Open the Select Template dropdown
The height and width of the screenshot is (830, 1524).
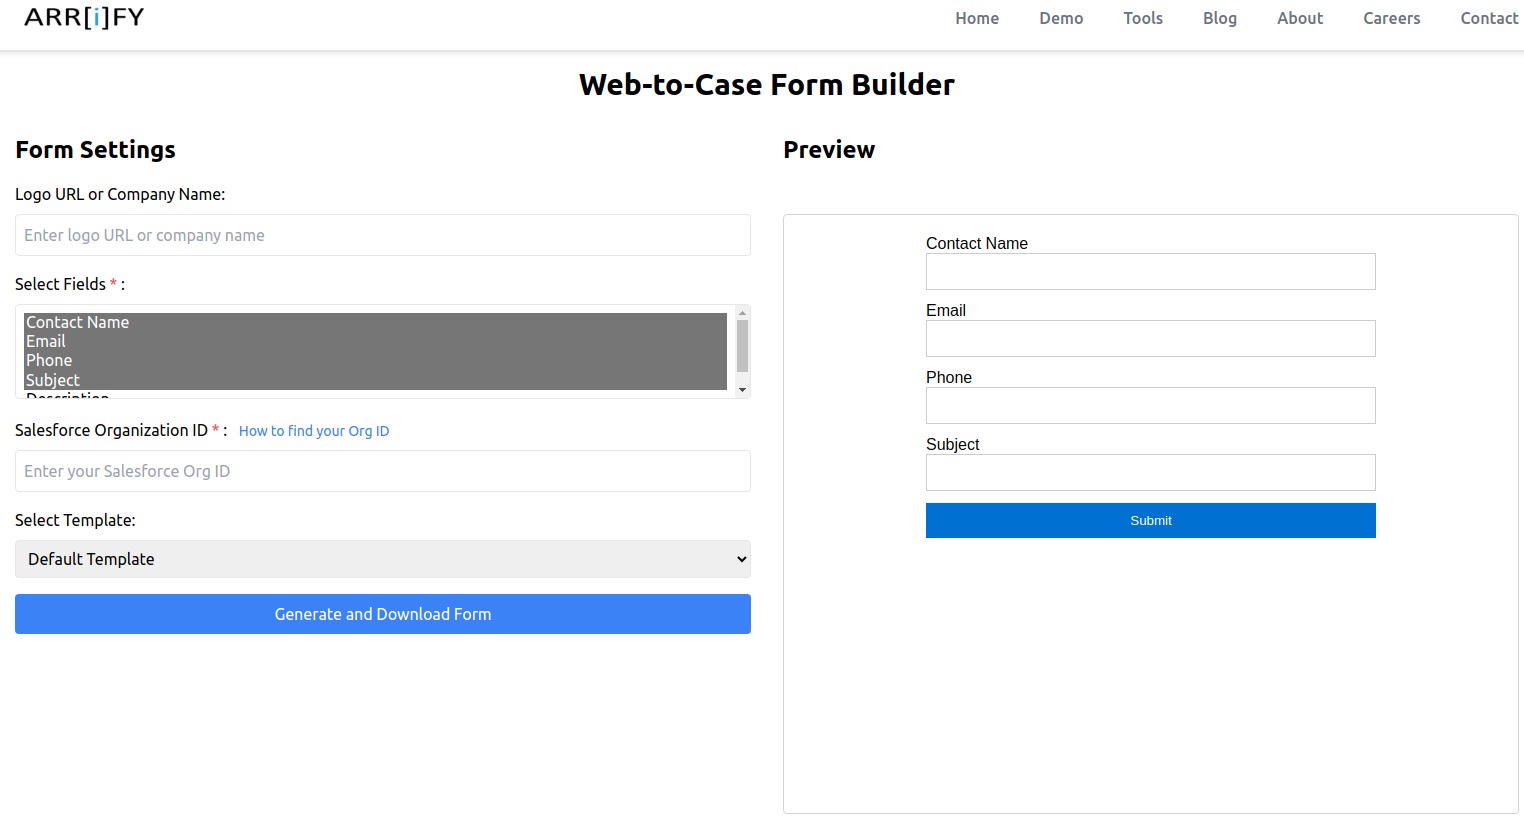click(x=382, y=559)
